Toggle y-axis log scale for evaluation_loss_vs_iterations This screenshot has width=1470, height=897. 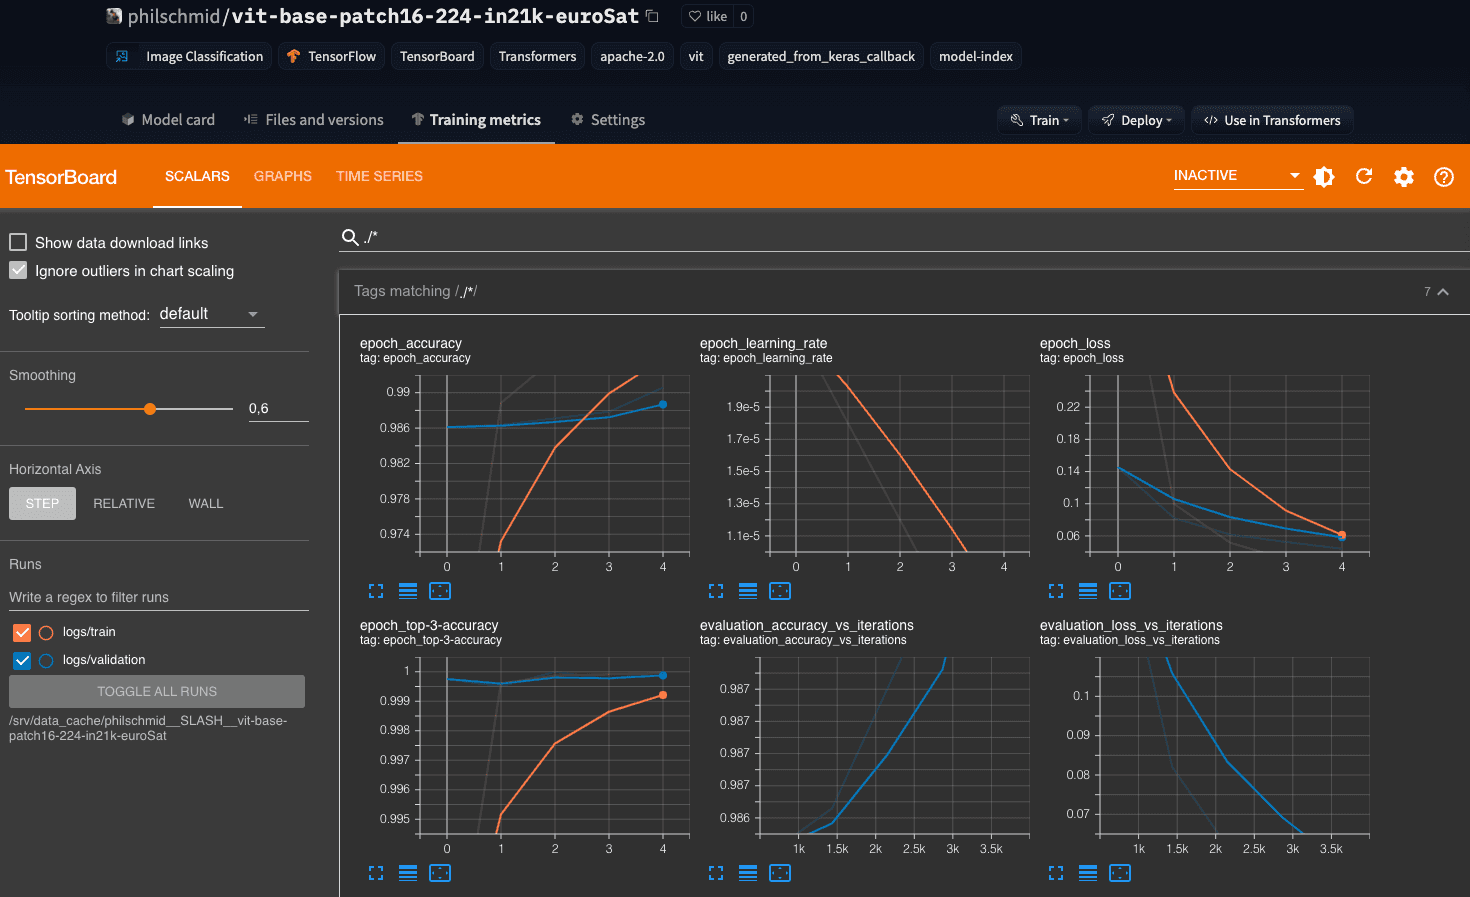1088,873
